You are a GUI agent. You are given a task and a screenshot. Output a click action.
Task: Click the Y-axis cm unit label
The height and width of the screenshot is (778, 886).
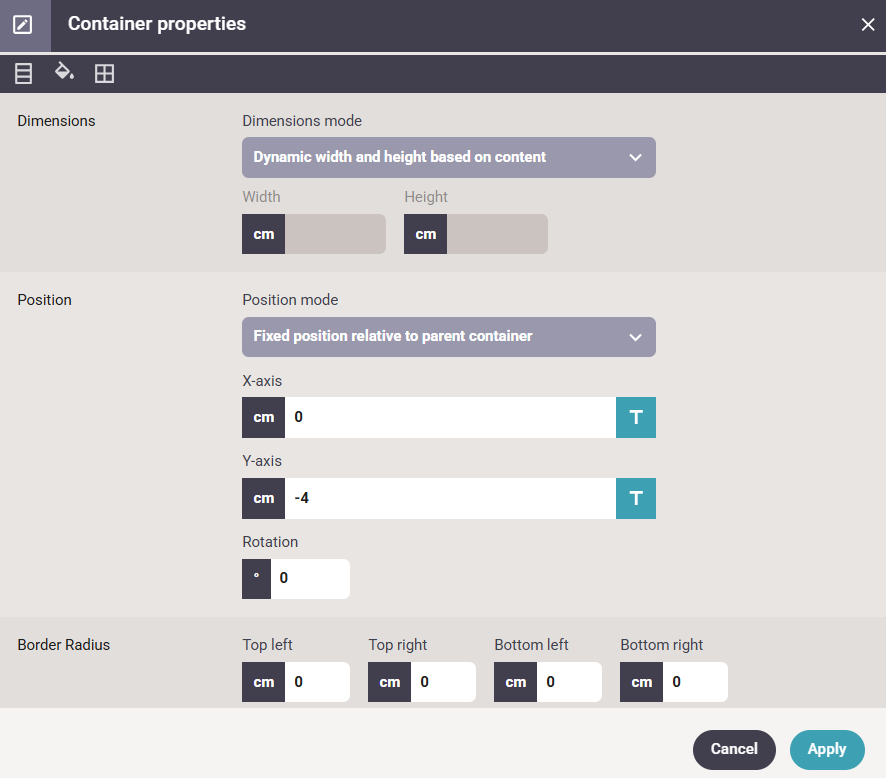(263, 498)
